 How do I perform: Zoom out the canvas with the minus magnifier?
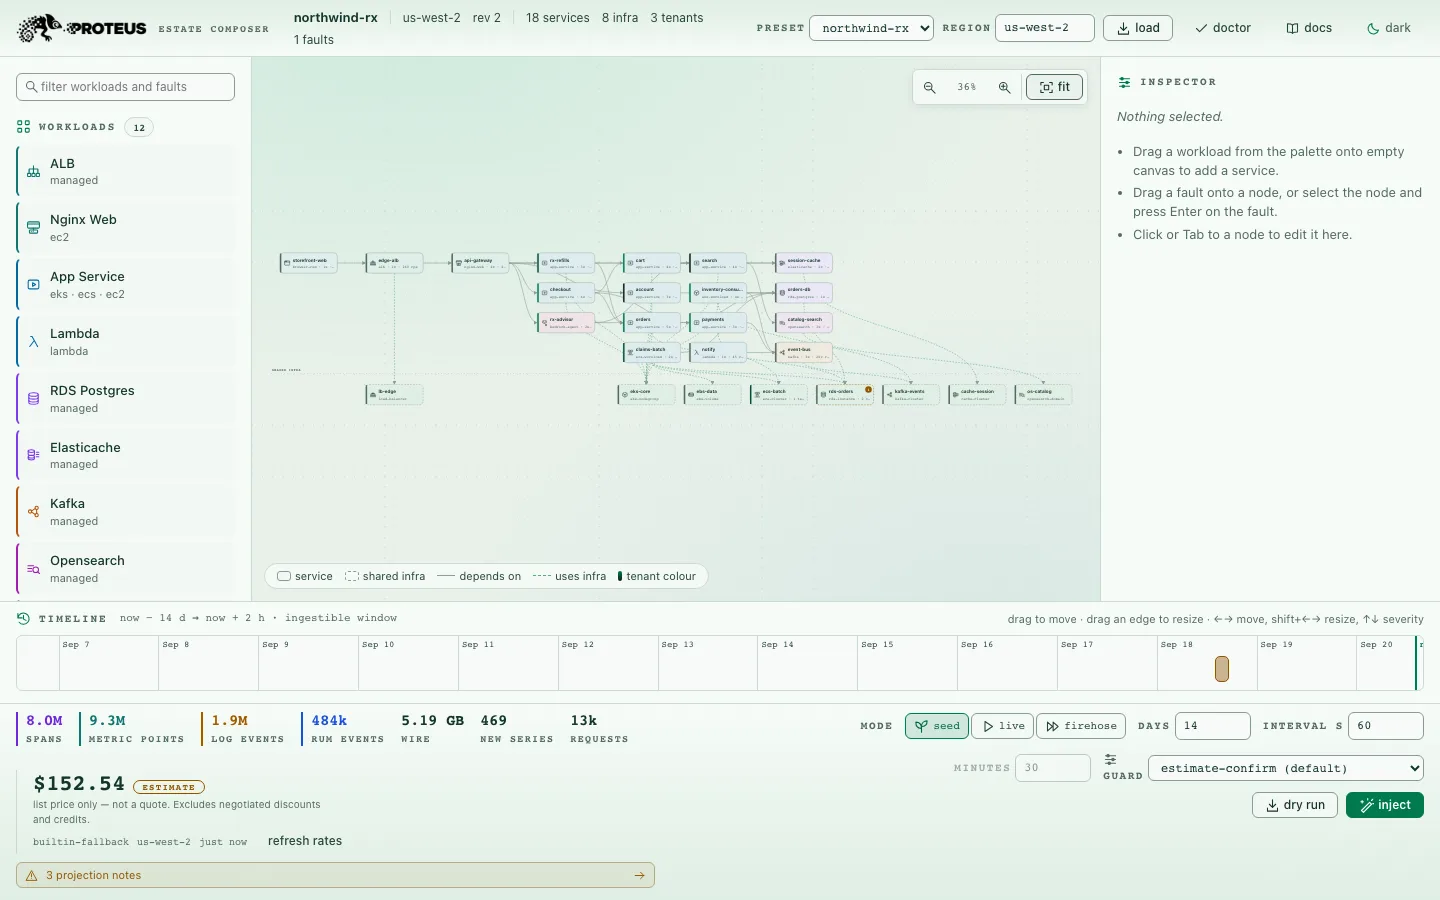tap(930, 87)
